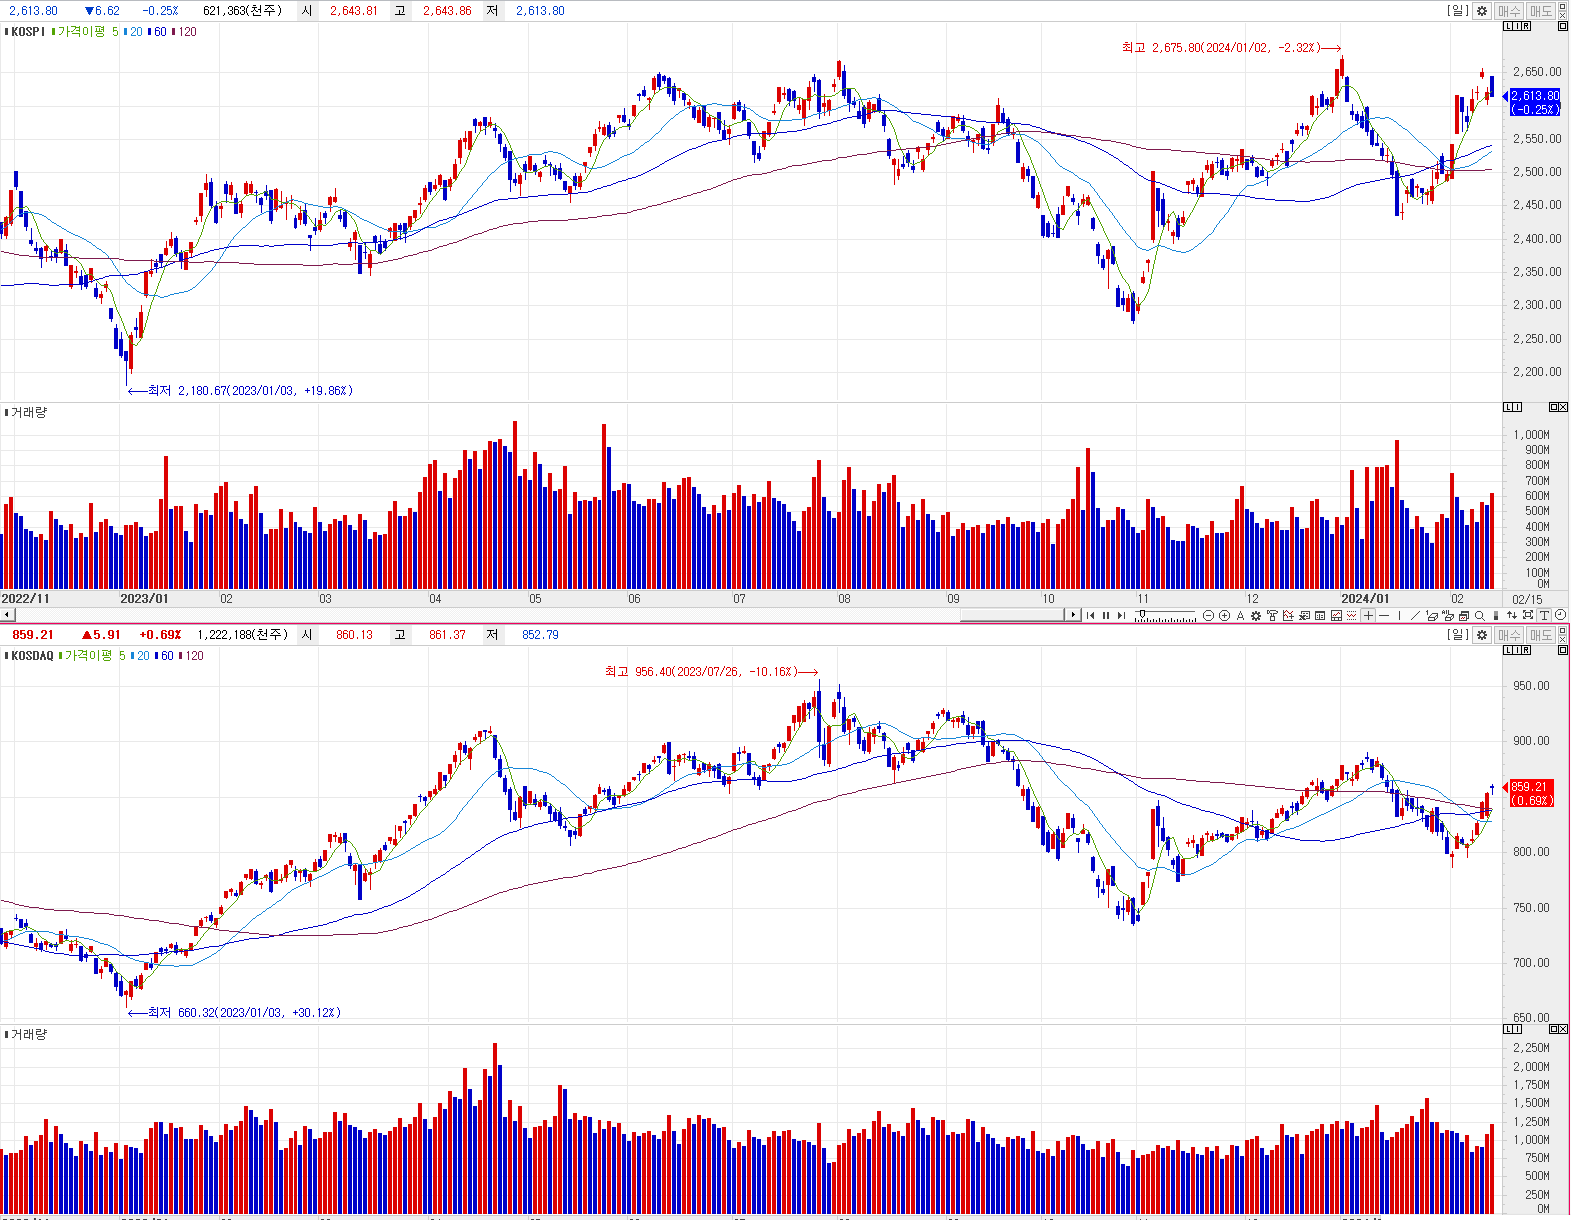This screenshot has width=1571, height=1220.
Task: Toggle the L axis button on the KOSDAQ price panel
Action: click(1507, 650)
